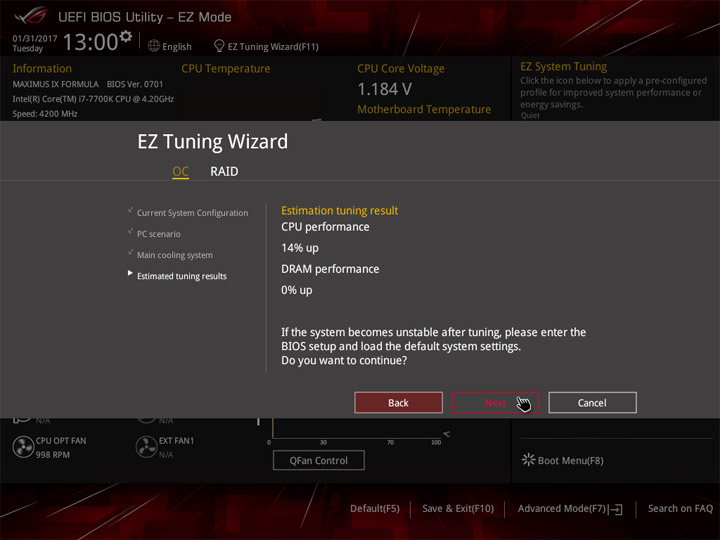The image size is (720, 540).
Task: Click the CPU OPT FAN icon
Action: pos(23,447)
